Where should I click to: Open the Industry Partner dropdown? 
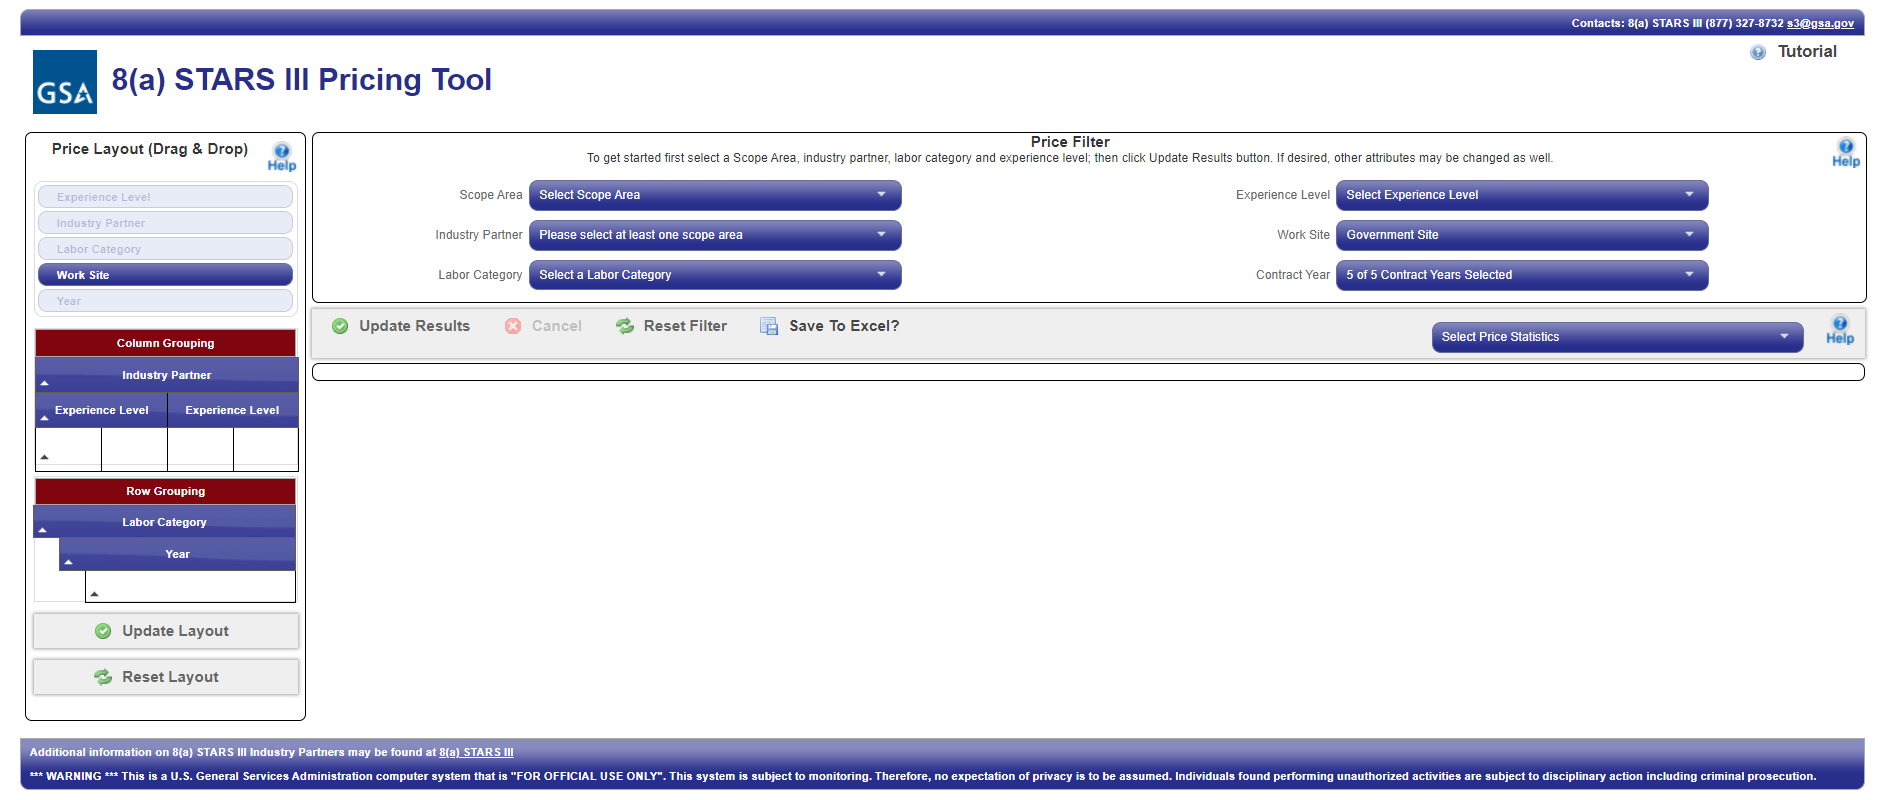pyautogui.click(x=715, y=235)
